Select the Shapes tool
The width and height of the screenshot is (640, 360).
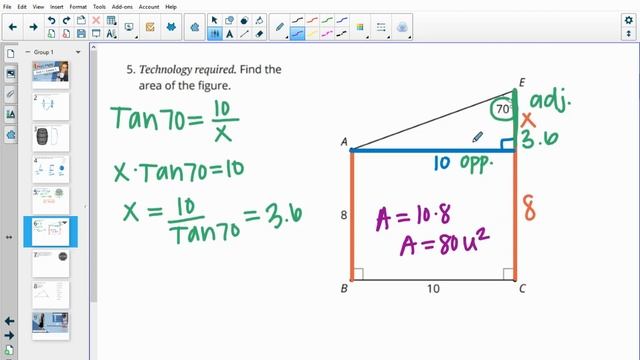(229, 20)
